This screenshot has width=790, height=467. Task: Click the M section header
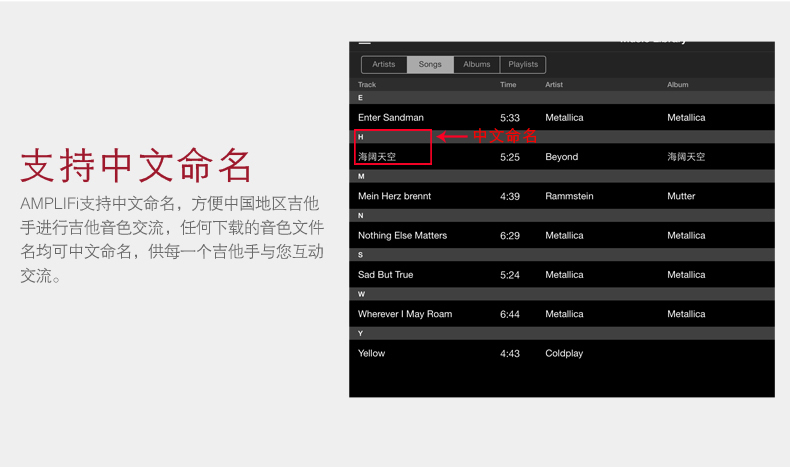pos(562,176)
